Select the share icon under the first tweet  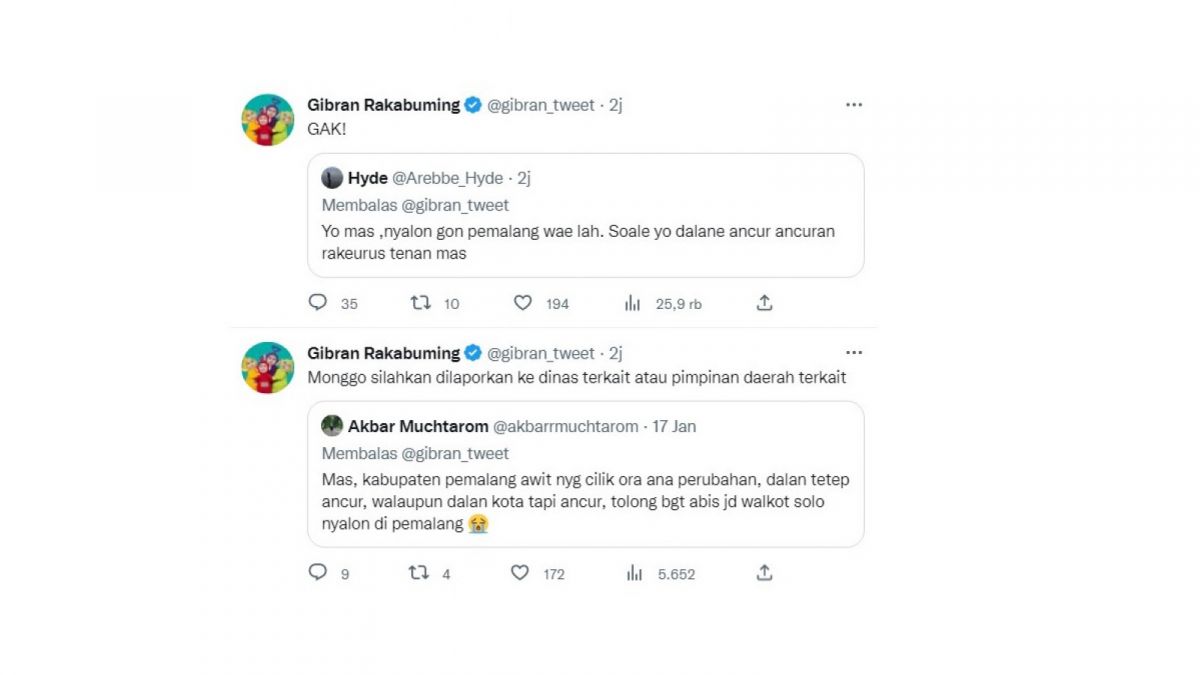pos(764,302)
